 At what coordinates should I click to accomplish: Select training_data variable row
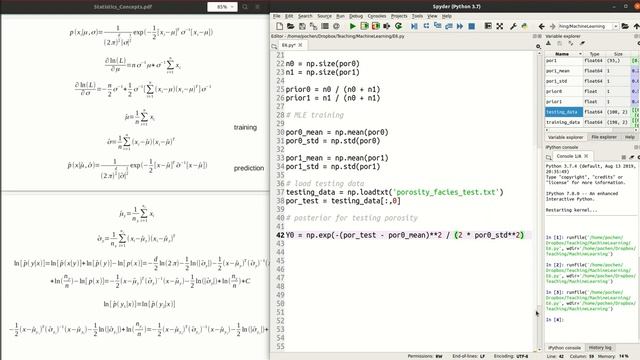coord(593,122)
